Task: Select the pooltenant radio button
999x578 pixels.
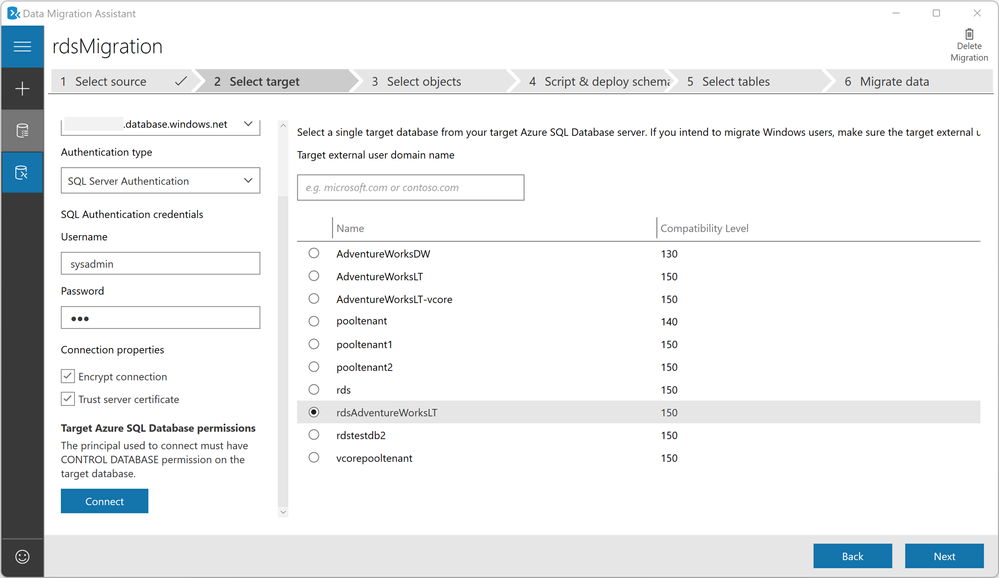Action: point(313,321)
